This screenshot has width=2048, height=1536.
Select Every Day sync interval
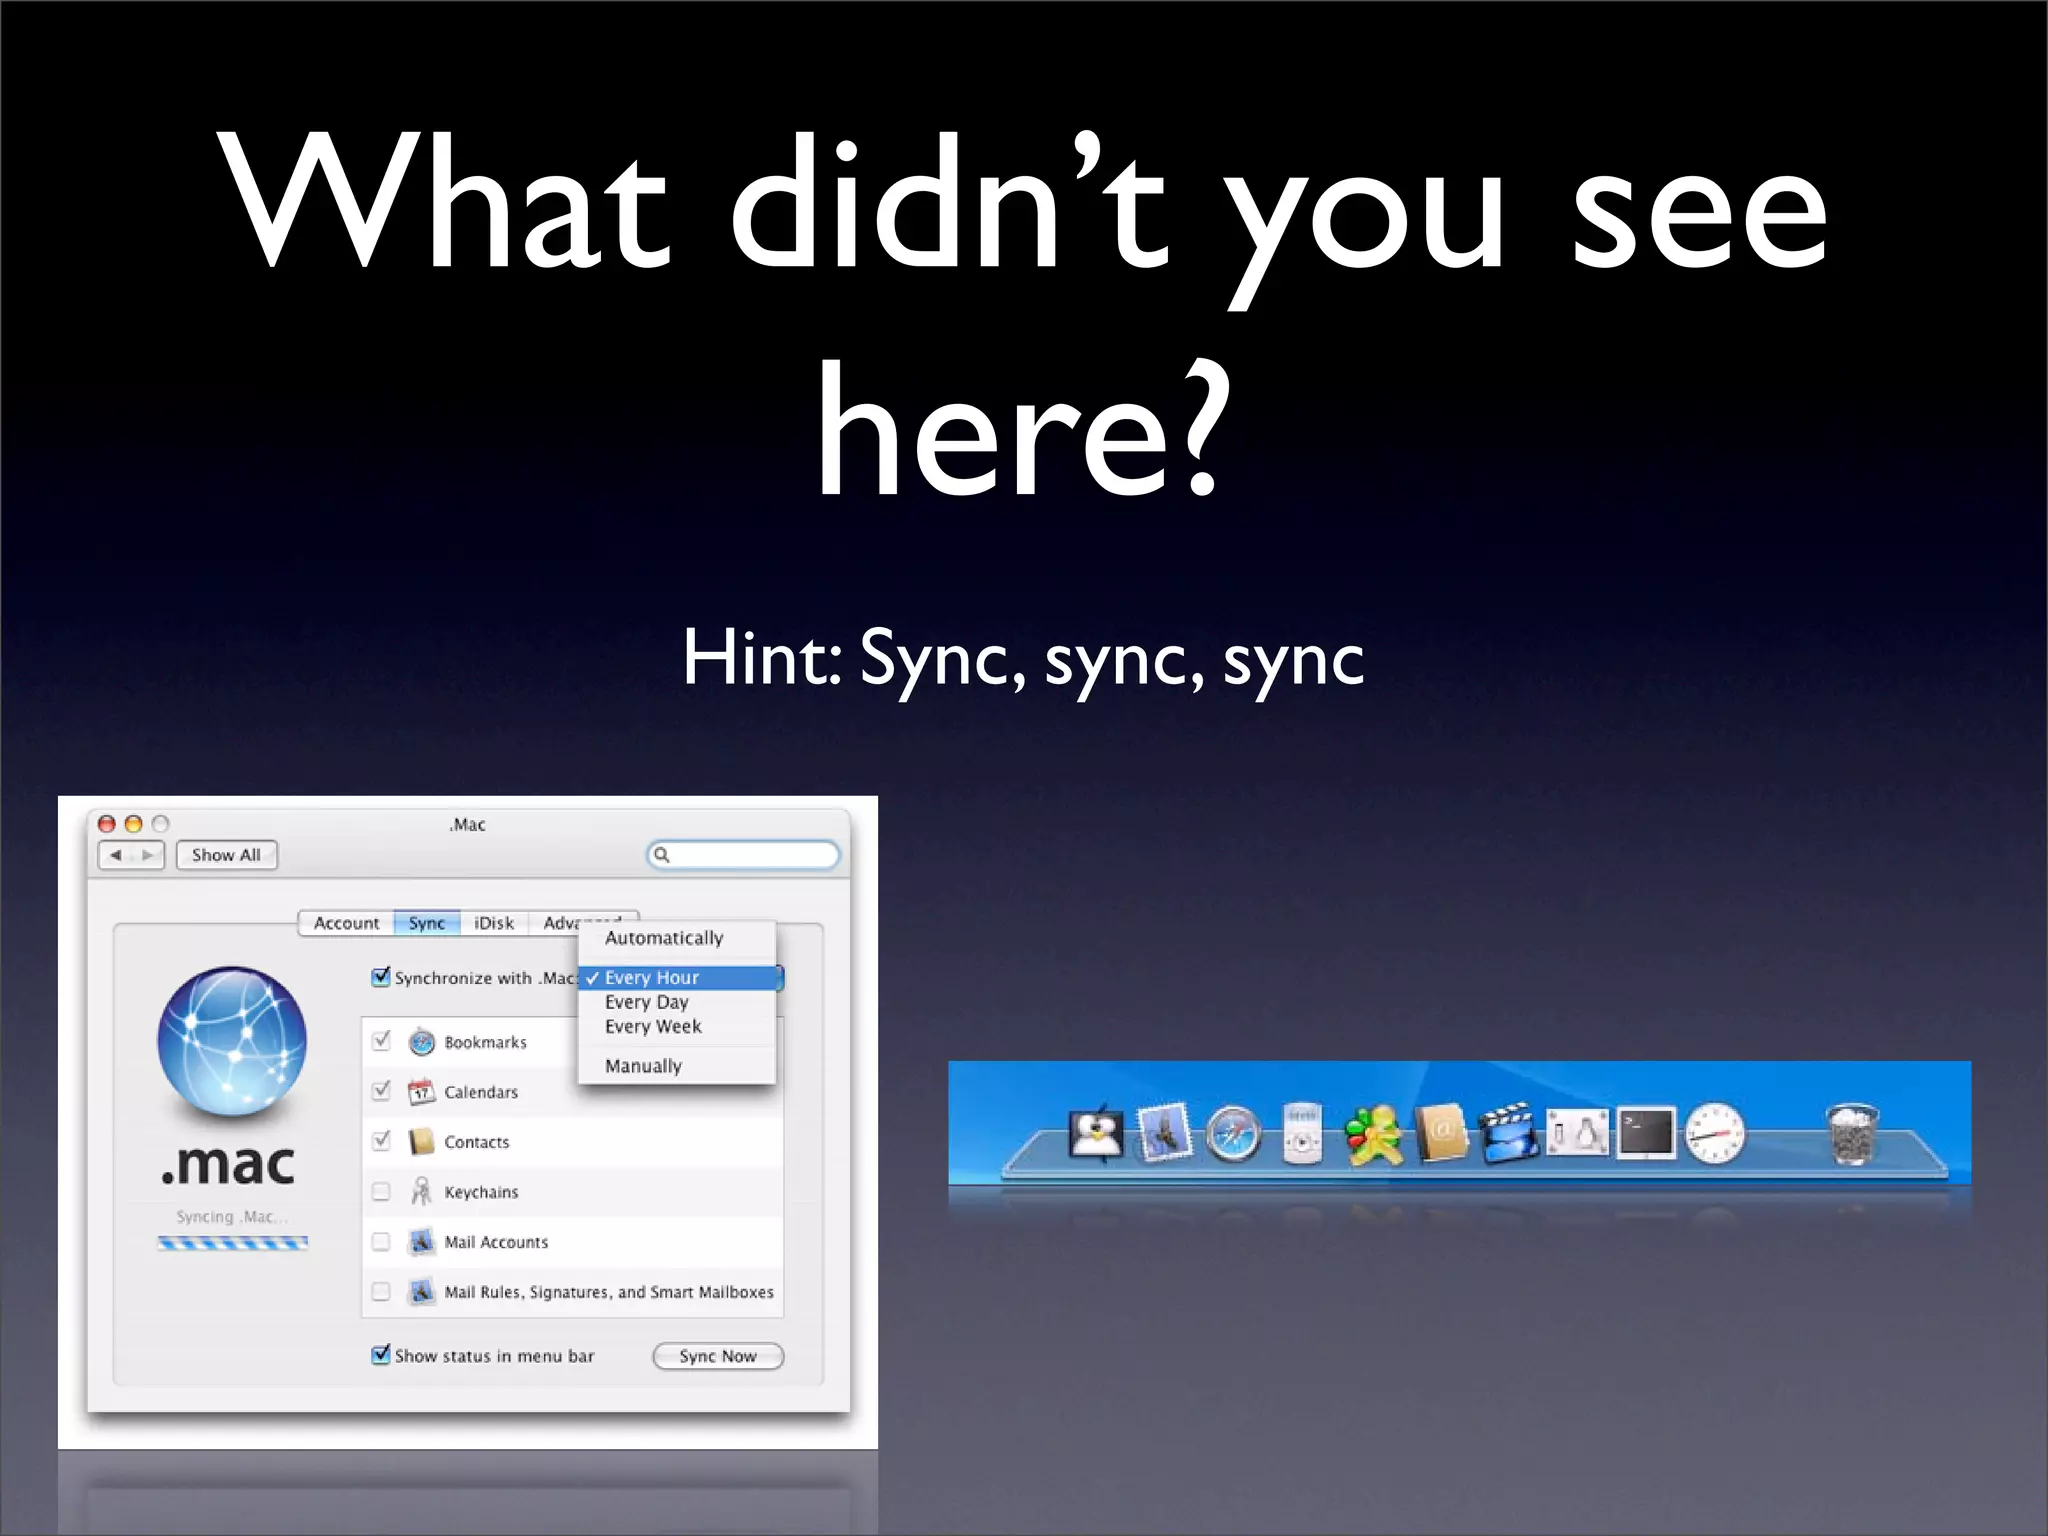click(646, 1002)
